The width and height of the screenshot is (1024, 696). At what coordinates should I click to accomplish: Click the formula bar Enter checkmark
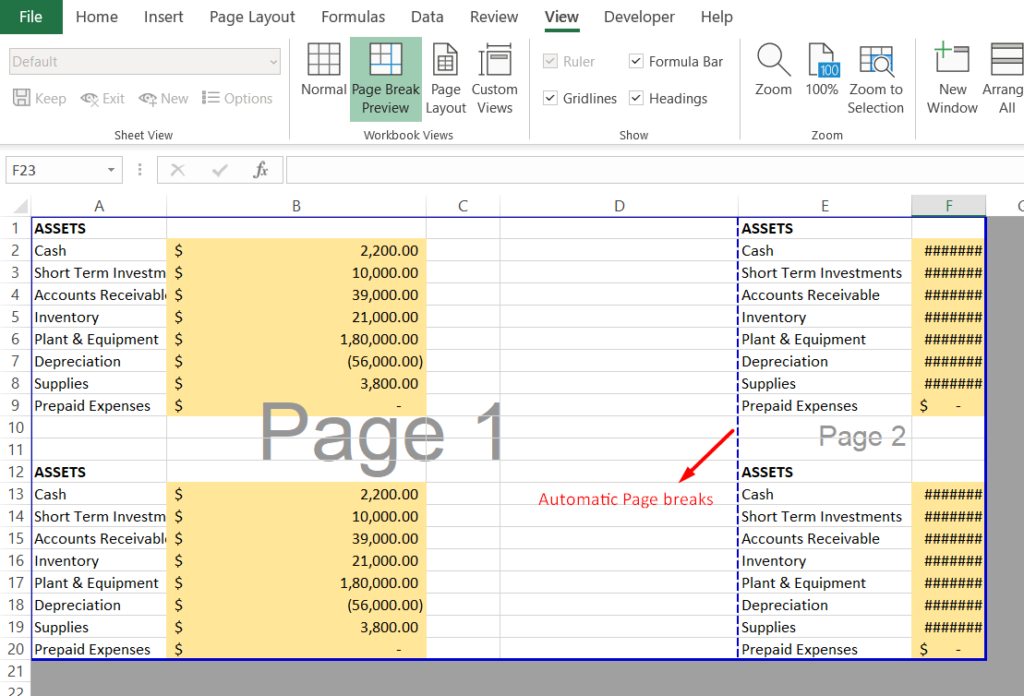pos(219,170)
